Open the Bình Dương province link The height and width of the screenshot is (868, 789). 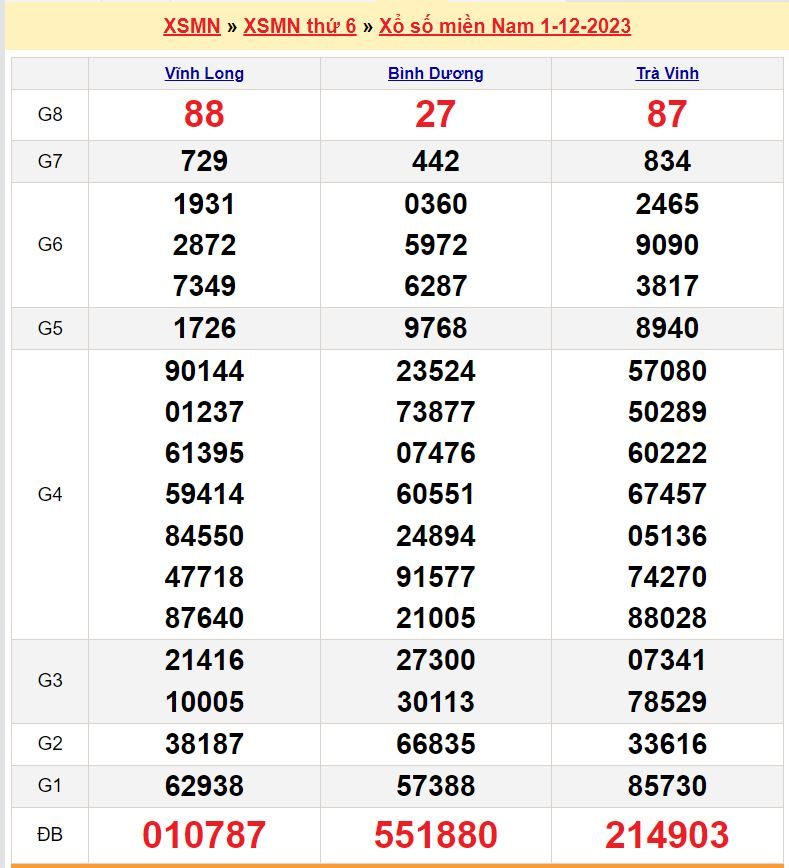436,73
